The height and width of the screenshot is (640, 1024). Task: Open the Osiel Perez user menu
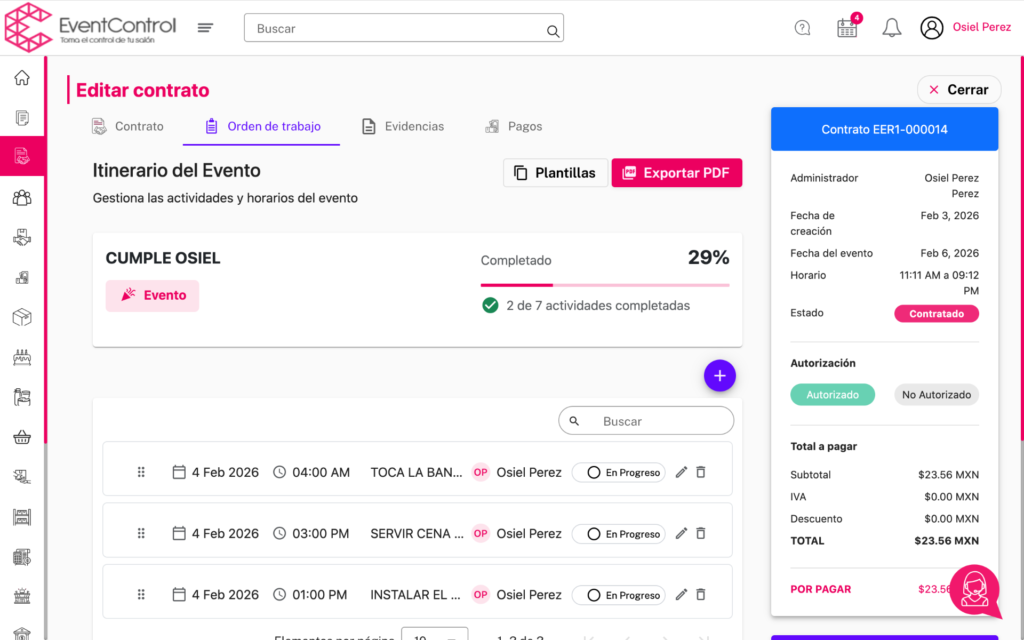pos(965,28)
